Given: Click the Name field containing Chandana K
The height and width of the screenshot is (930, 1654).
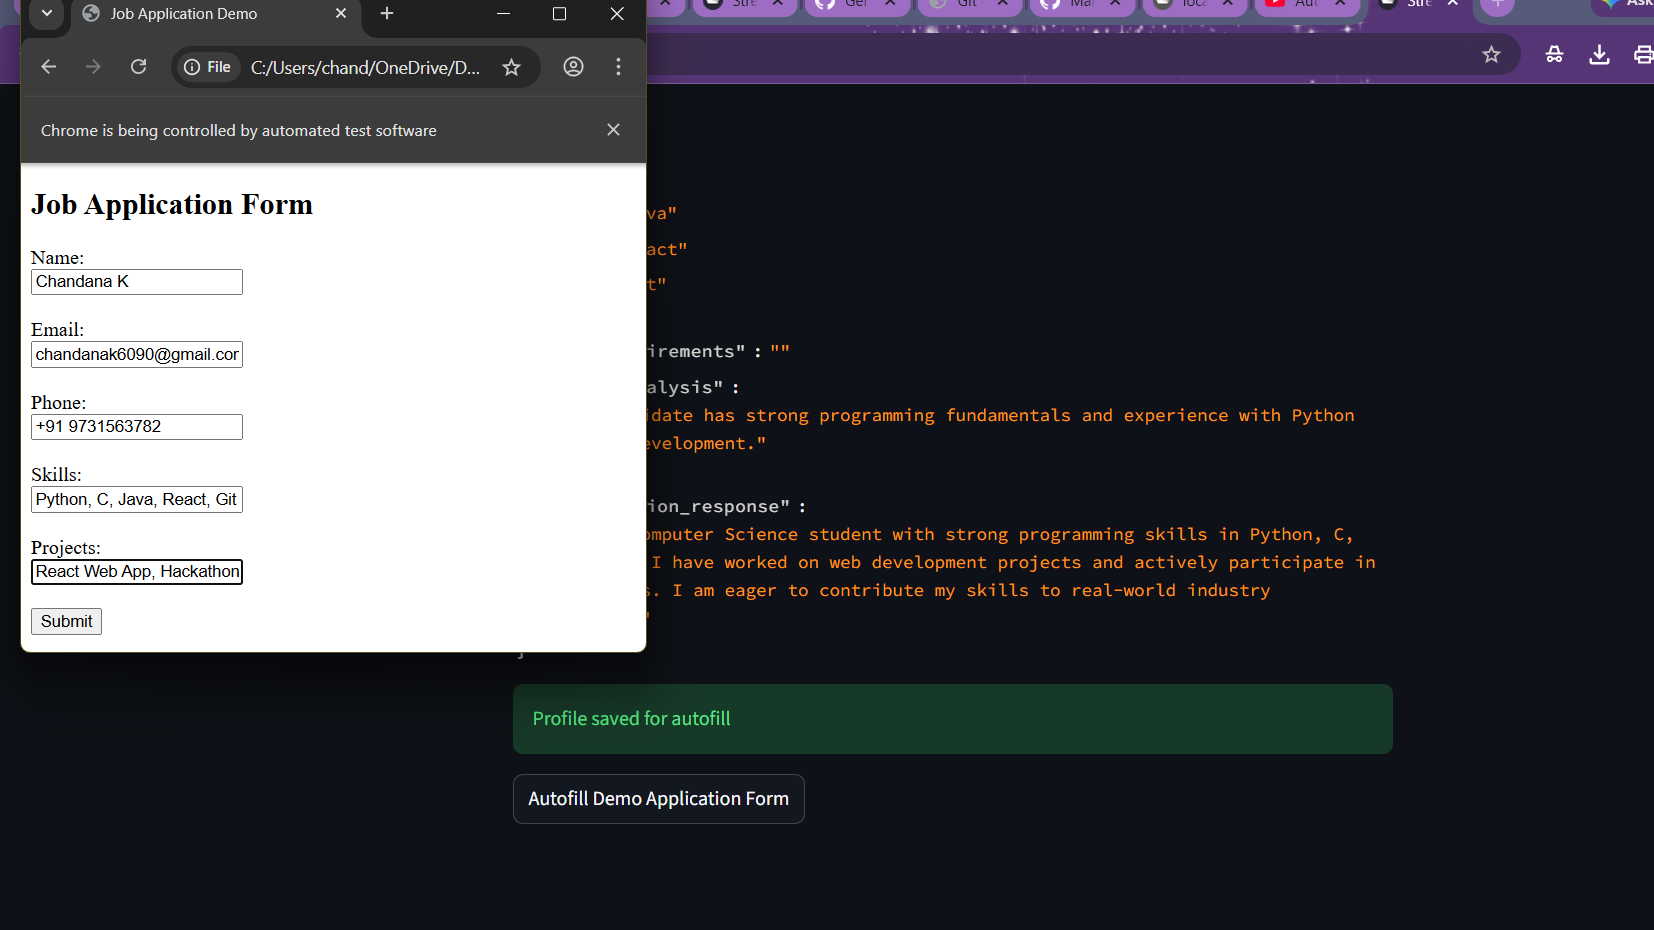Looking at the screenshot, I should pyautogui.click(x=137, y=282).
